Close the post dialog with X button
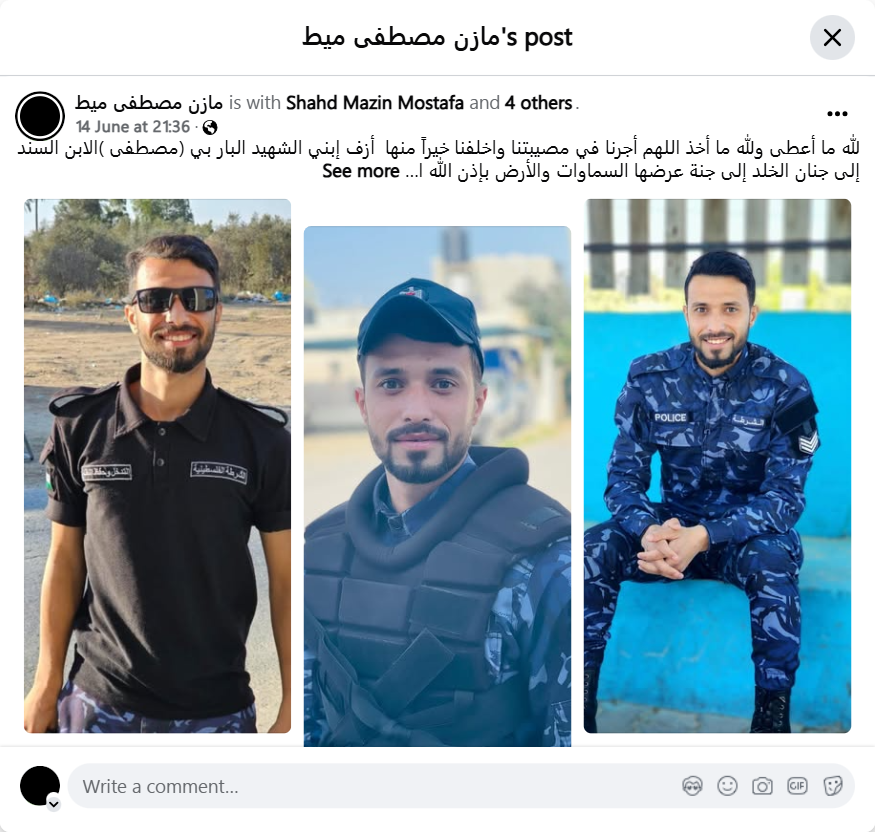The width and height of the screenshot is (875, 832). click(x=832, y=38)
